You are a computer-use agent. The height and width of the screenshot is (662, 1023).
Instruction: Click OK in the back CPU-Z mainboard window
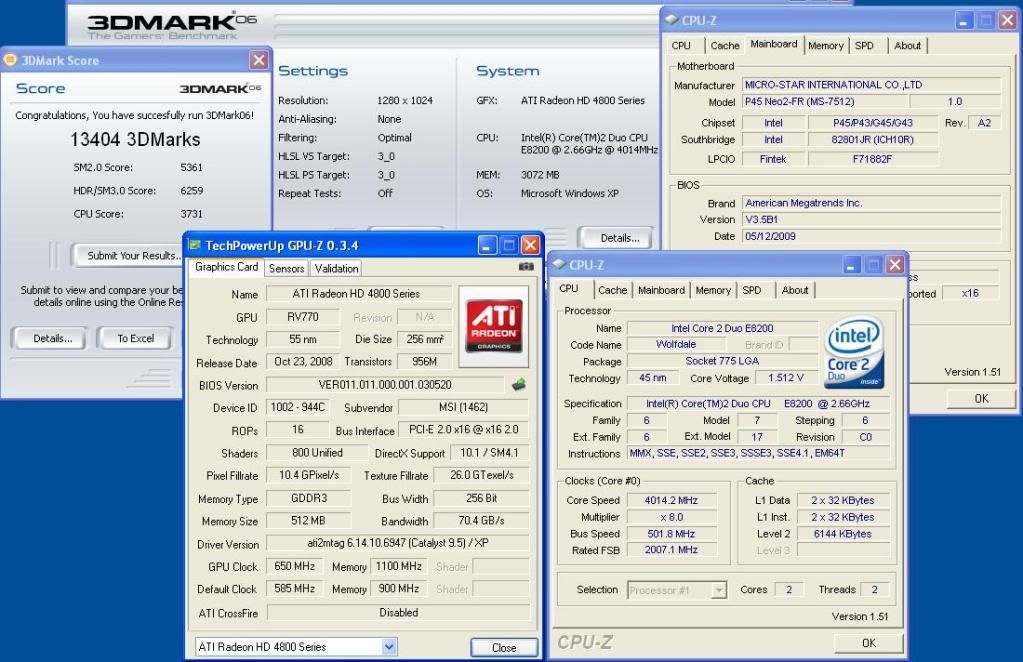[981, 399]
